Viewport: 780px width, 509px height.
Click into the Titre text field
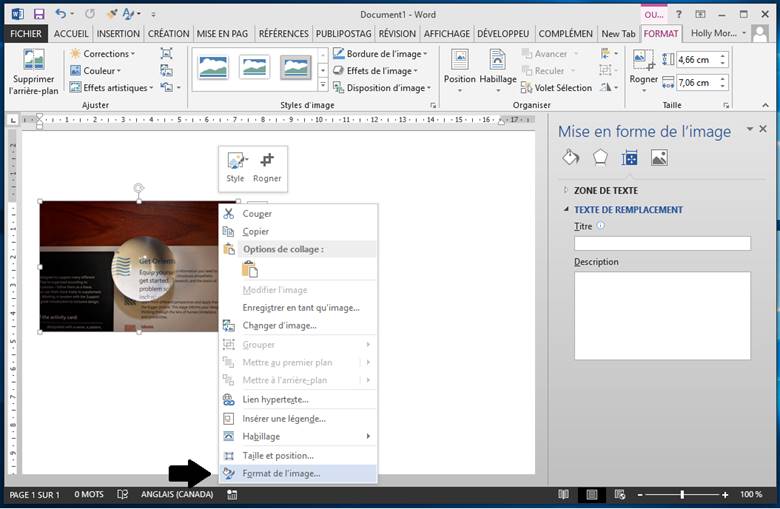[662, 243]
